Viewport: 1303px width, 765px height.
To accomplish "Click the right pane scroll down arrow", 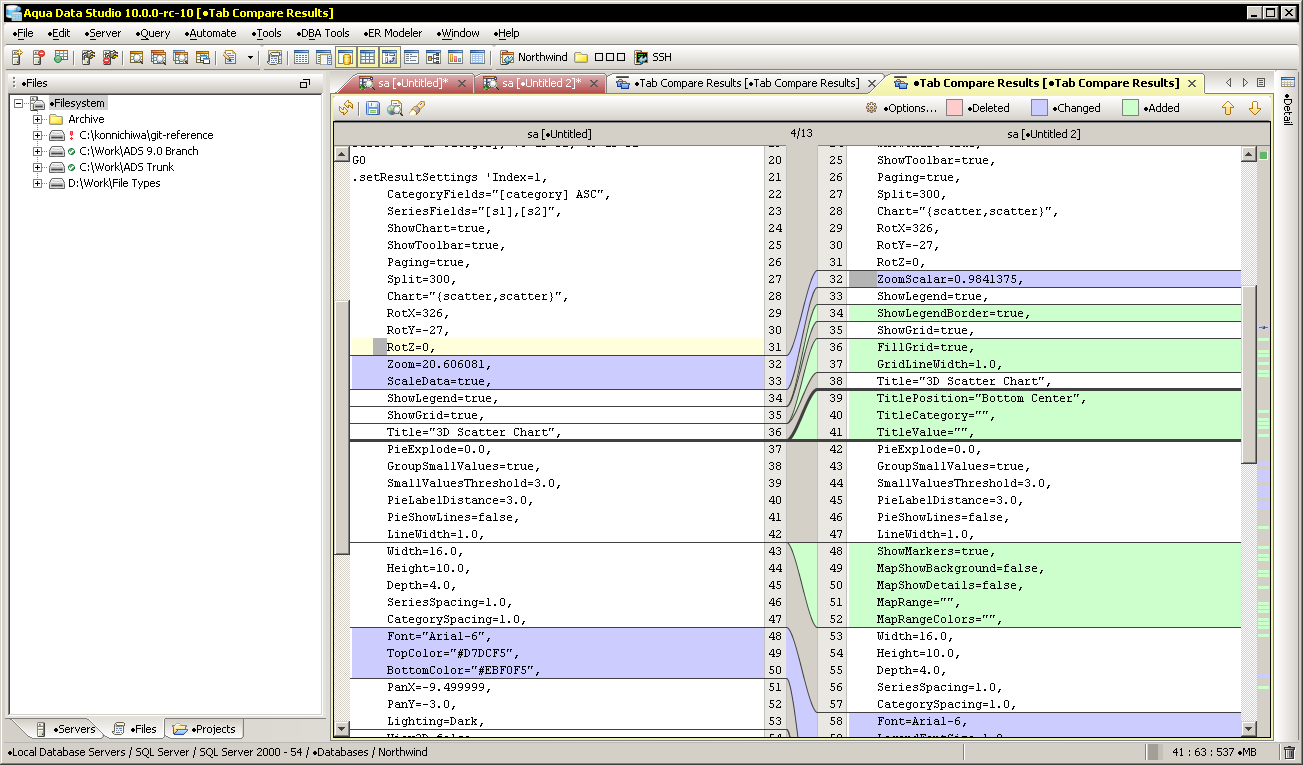I will [1248, 728].
